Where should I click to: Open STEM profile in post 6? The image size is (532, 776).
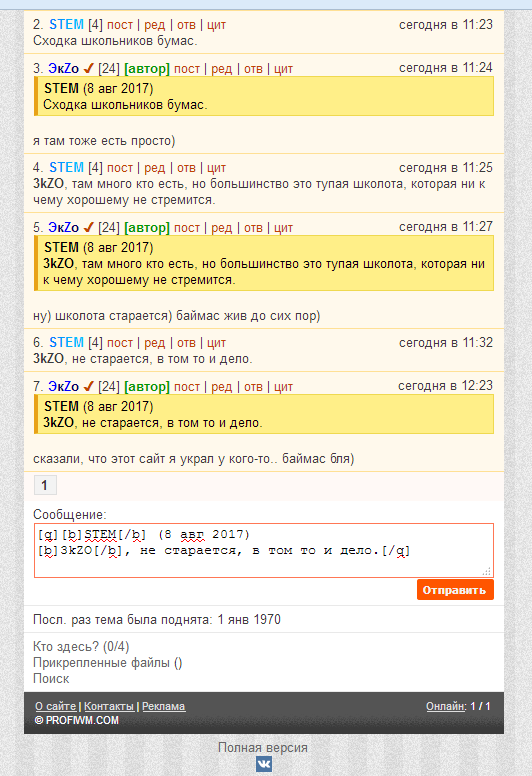pos(66,342)
